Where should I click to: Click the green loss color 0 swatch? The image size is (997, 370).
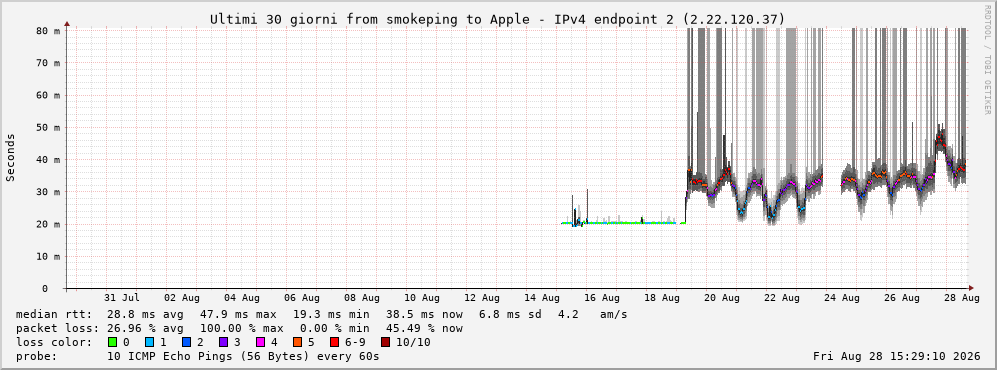click(113, 342)
